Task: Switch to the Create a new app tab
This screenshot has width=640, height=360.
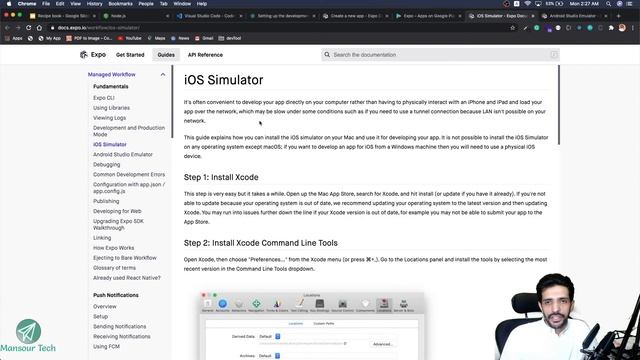Action: point(355,16)
